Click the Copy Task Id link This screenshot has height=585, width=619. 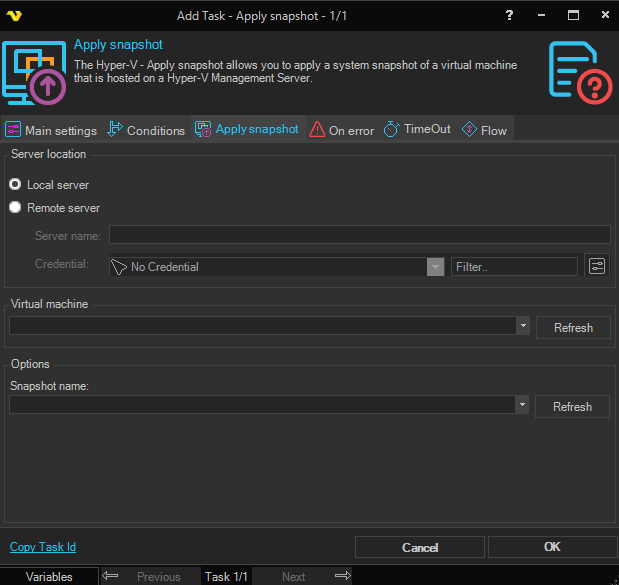(43, 547)
